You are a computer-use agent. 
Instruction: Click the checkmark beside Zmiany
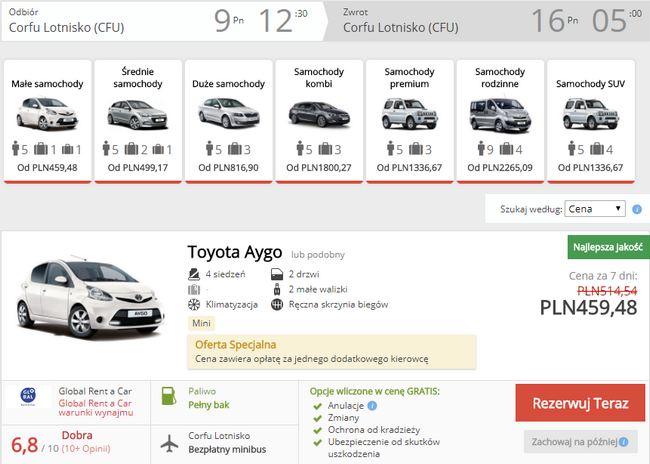318,418
